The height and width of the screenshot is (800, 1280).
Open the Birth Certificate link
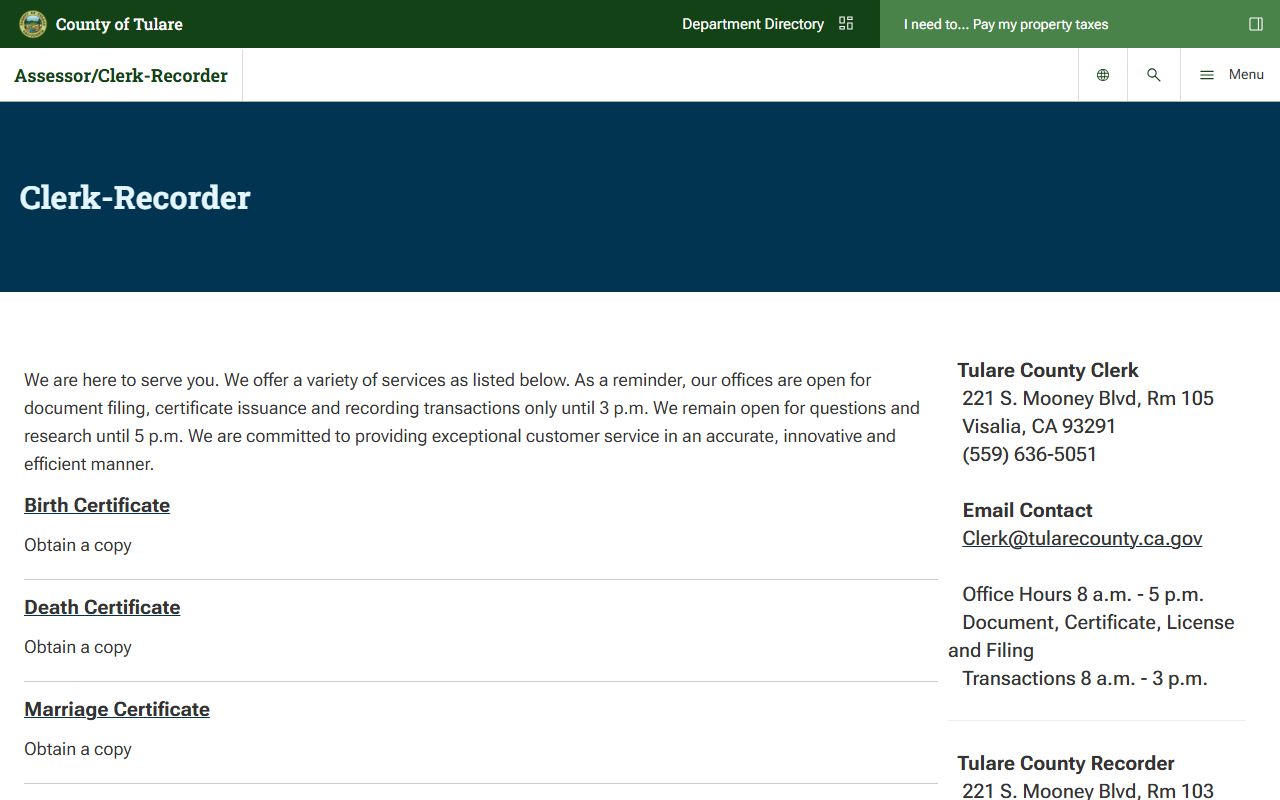[x=97, y=505]
